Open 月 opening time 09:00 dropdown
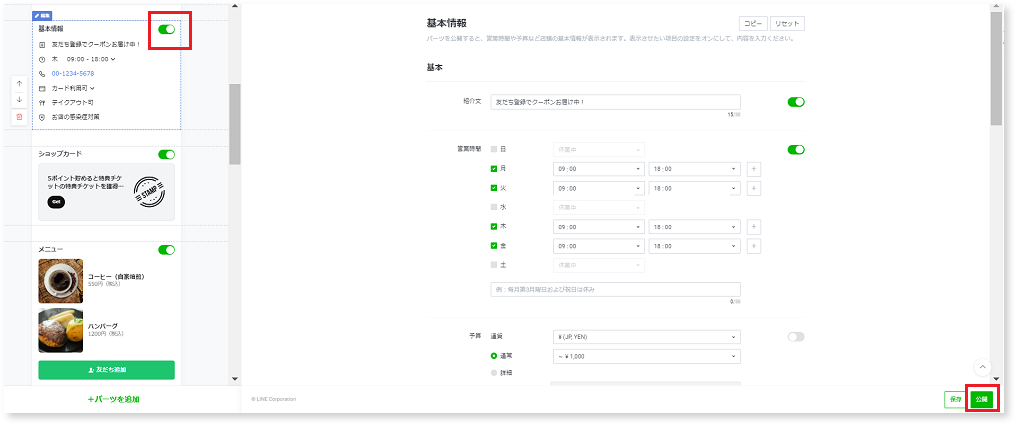 [x=597, y=169]
